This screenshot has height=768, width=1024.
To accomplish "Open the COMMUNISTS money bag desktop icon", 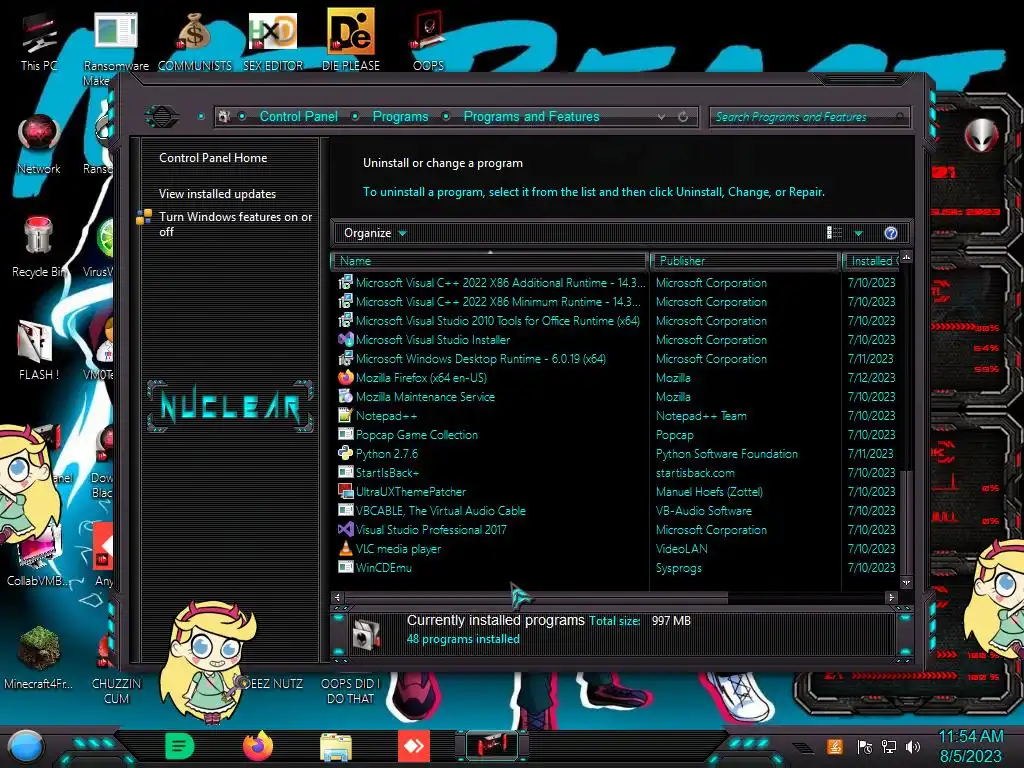I will (x=195, y=40).
